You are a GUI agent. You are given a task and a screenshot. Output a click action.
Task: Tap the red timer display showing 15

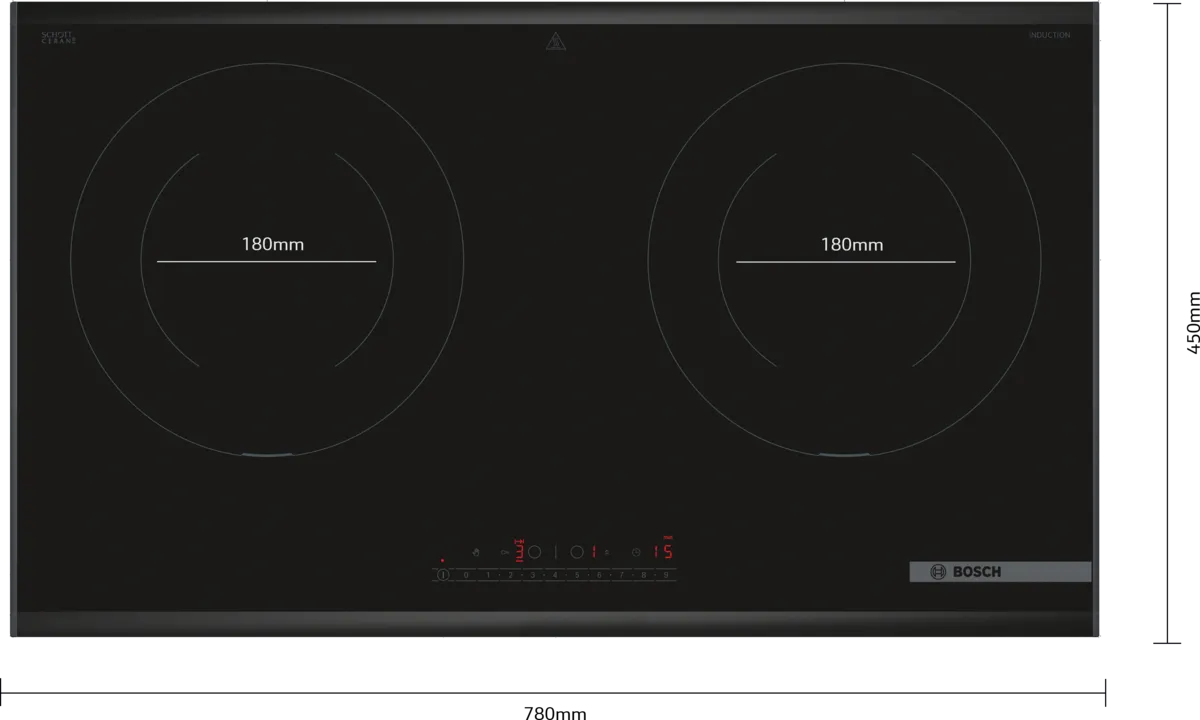663,551
